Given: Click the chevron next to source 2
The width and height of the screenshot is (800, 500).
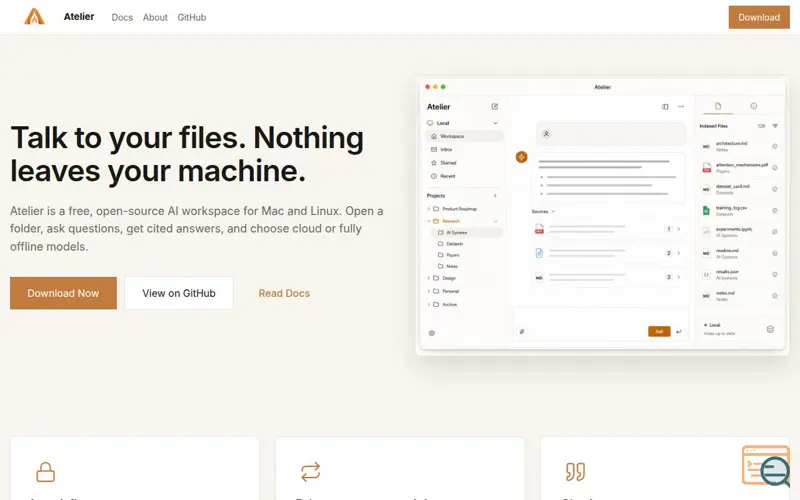Looking at the screenshot, I should pos(679,253).
